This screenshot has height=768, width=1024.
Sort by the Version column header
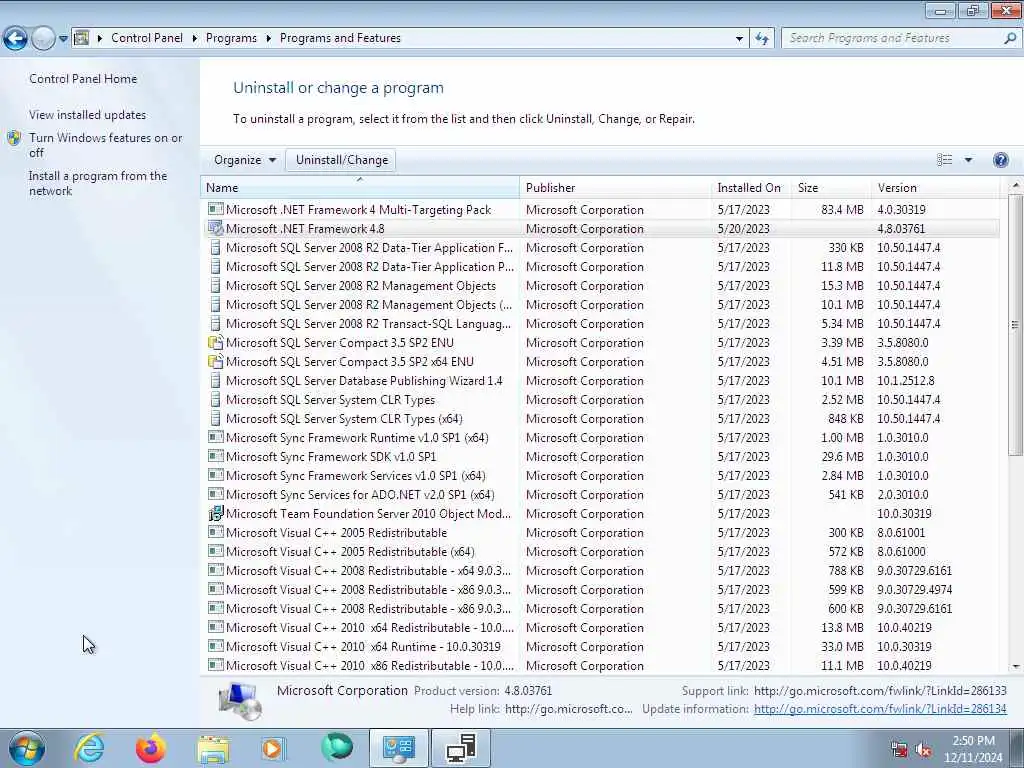(935, 187)
